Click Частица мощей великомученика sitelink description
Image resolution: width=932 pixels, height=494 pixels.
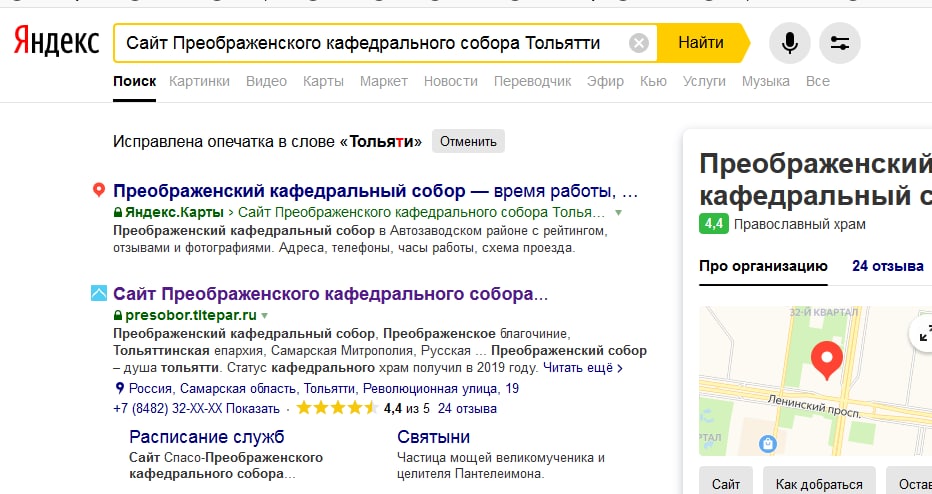click(x=500, y=465)
